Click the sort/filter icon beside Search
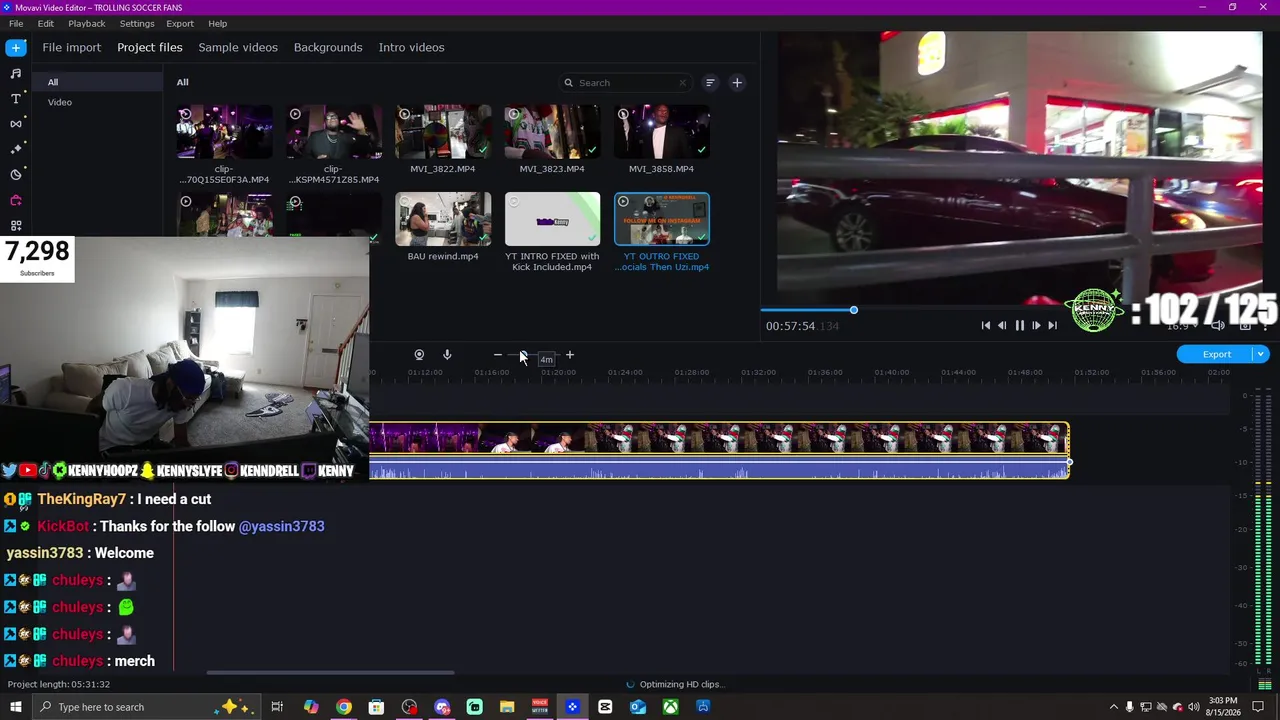Viewport: 1280px width, 720px height. 710,83
